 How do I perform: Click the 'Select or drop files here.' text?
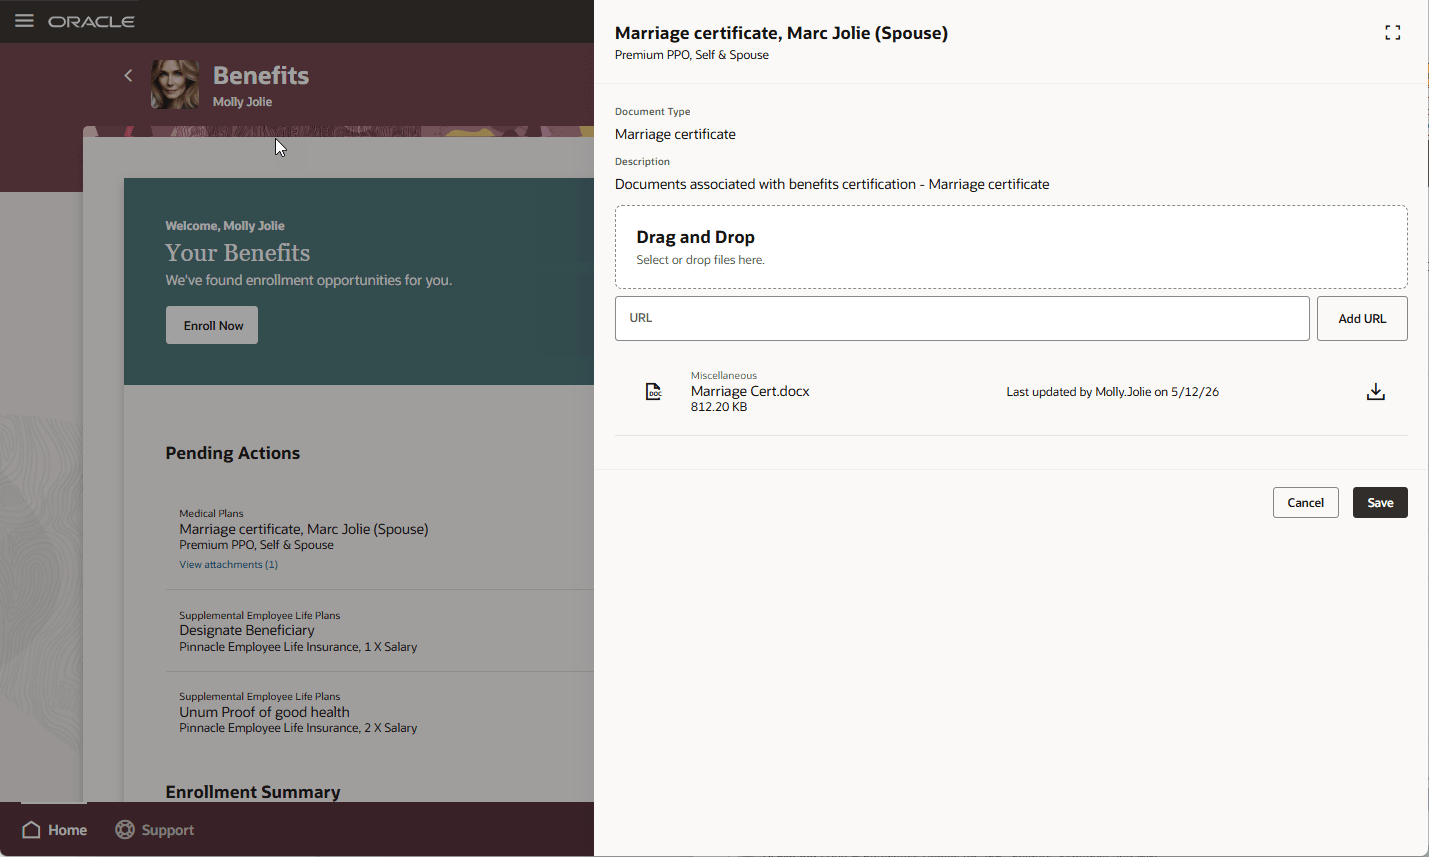(700, 260)
